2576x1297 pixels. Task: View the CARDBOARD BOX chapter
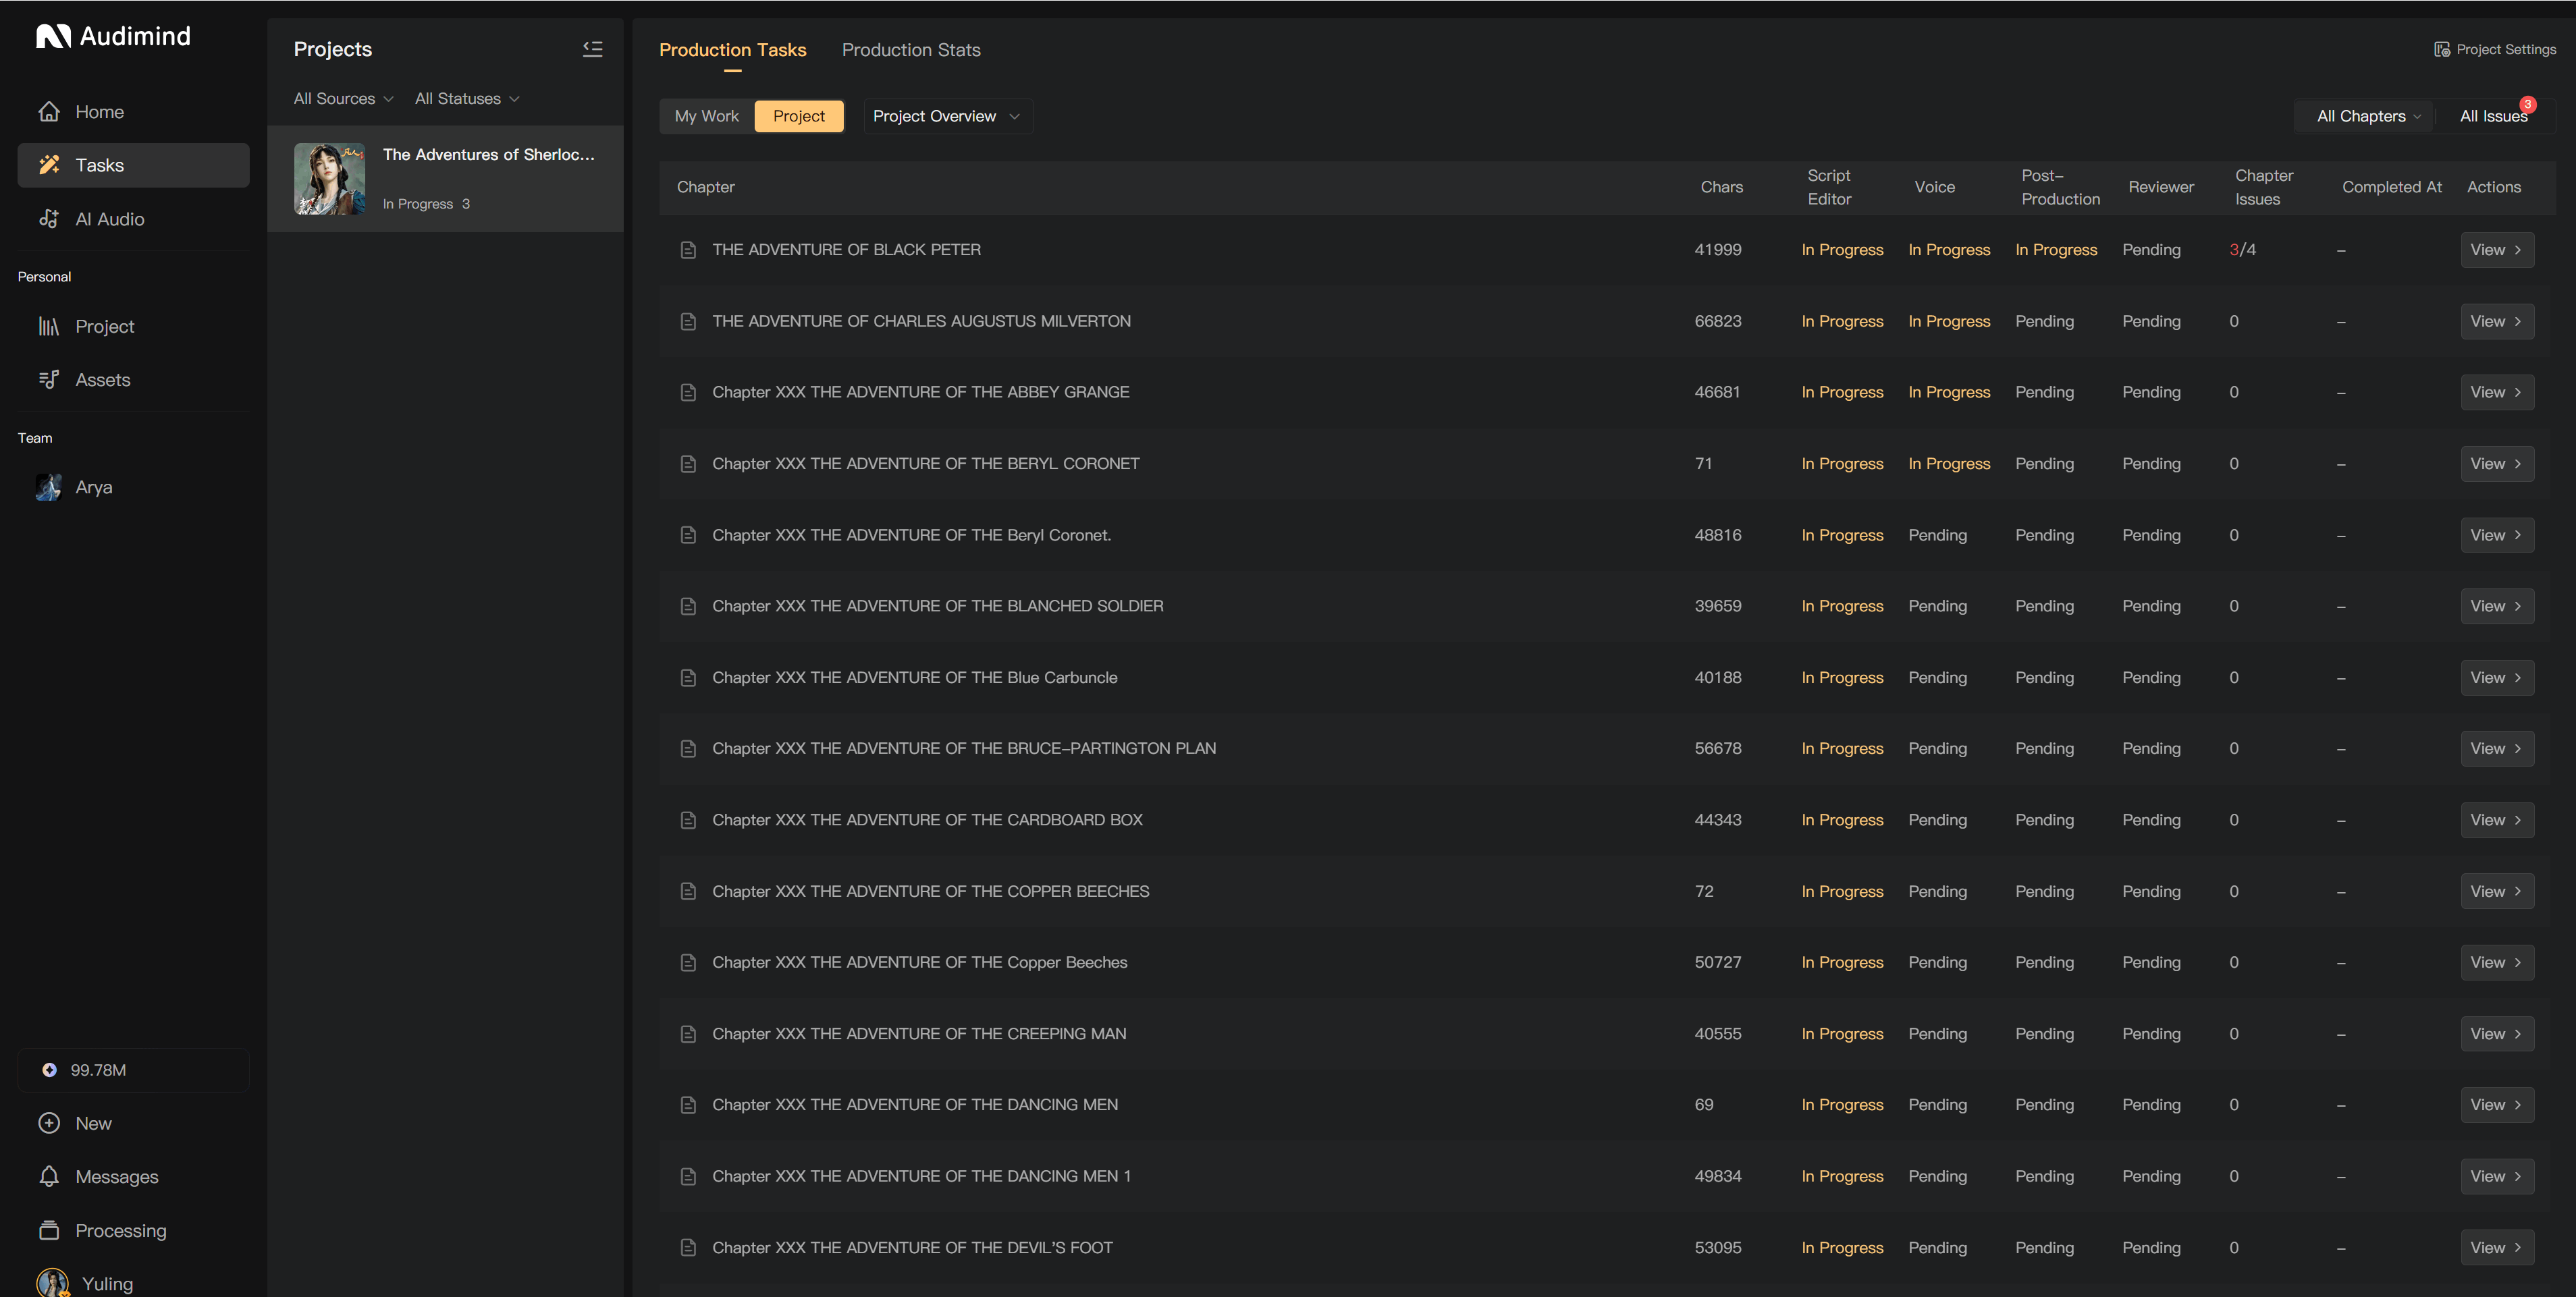coord(2496,820)
